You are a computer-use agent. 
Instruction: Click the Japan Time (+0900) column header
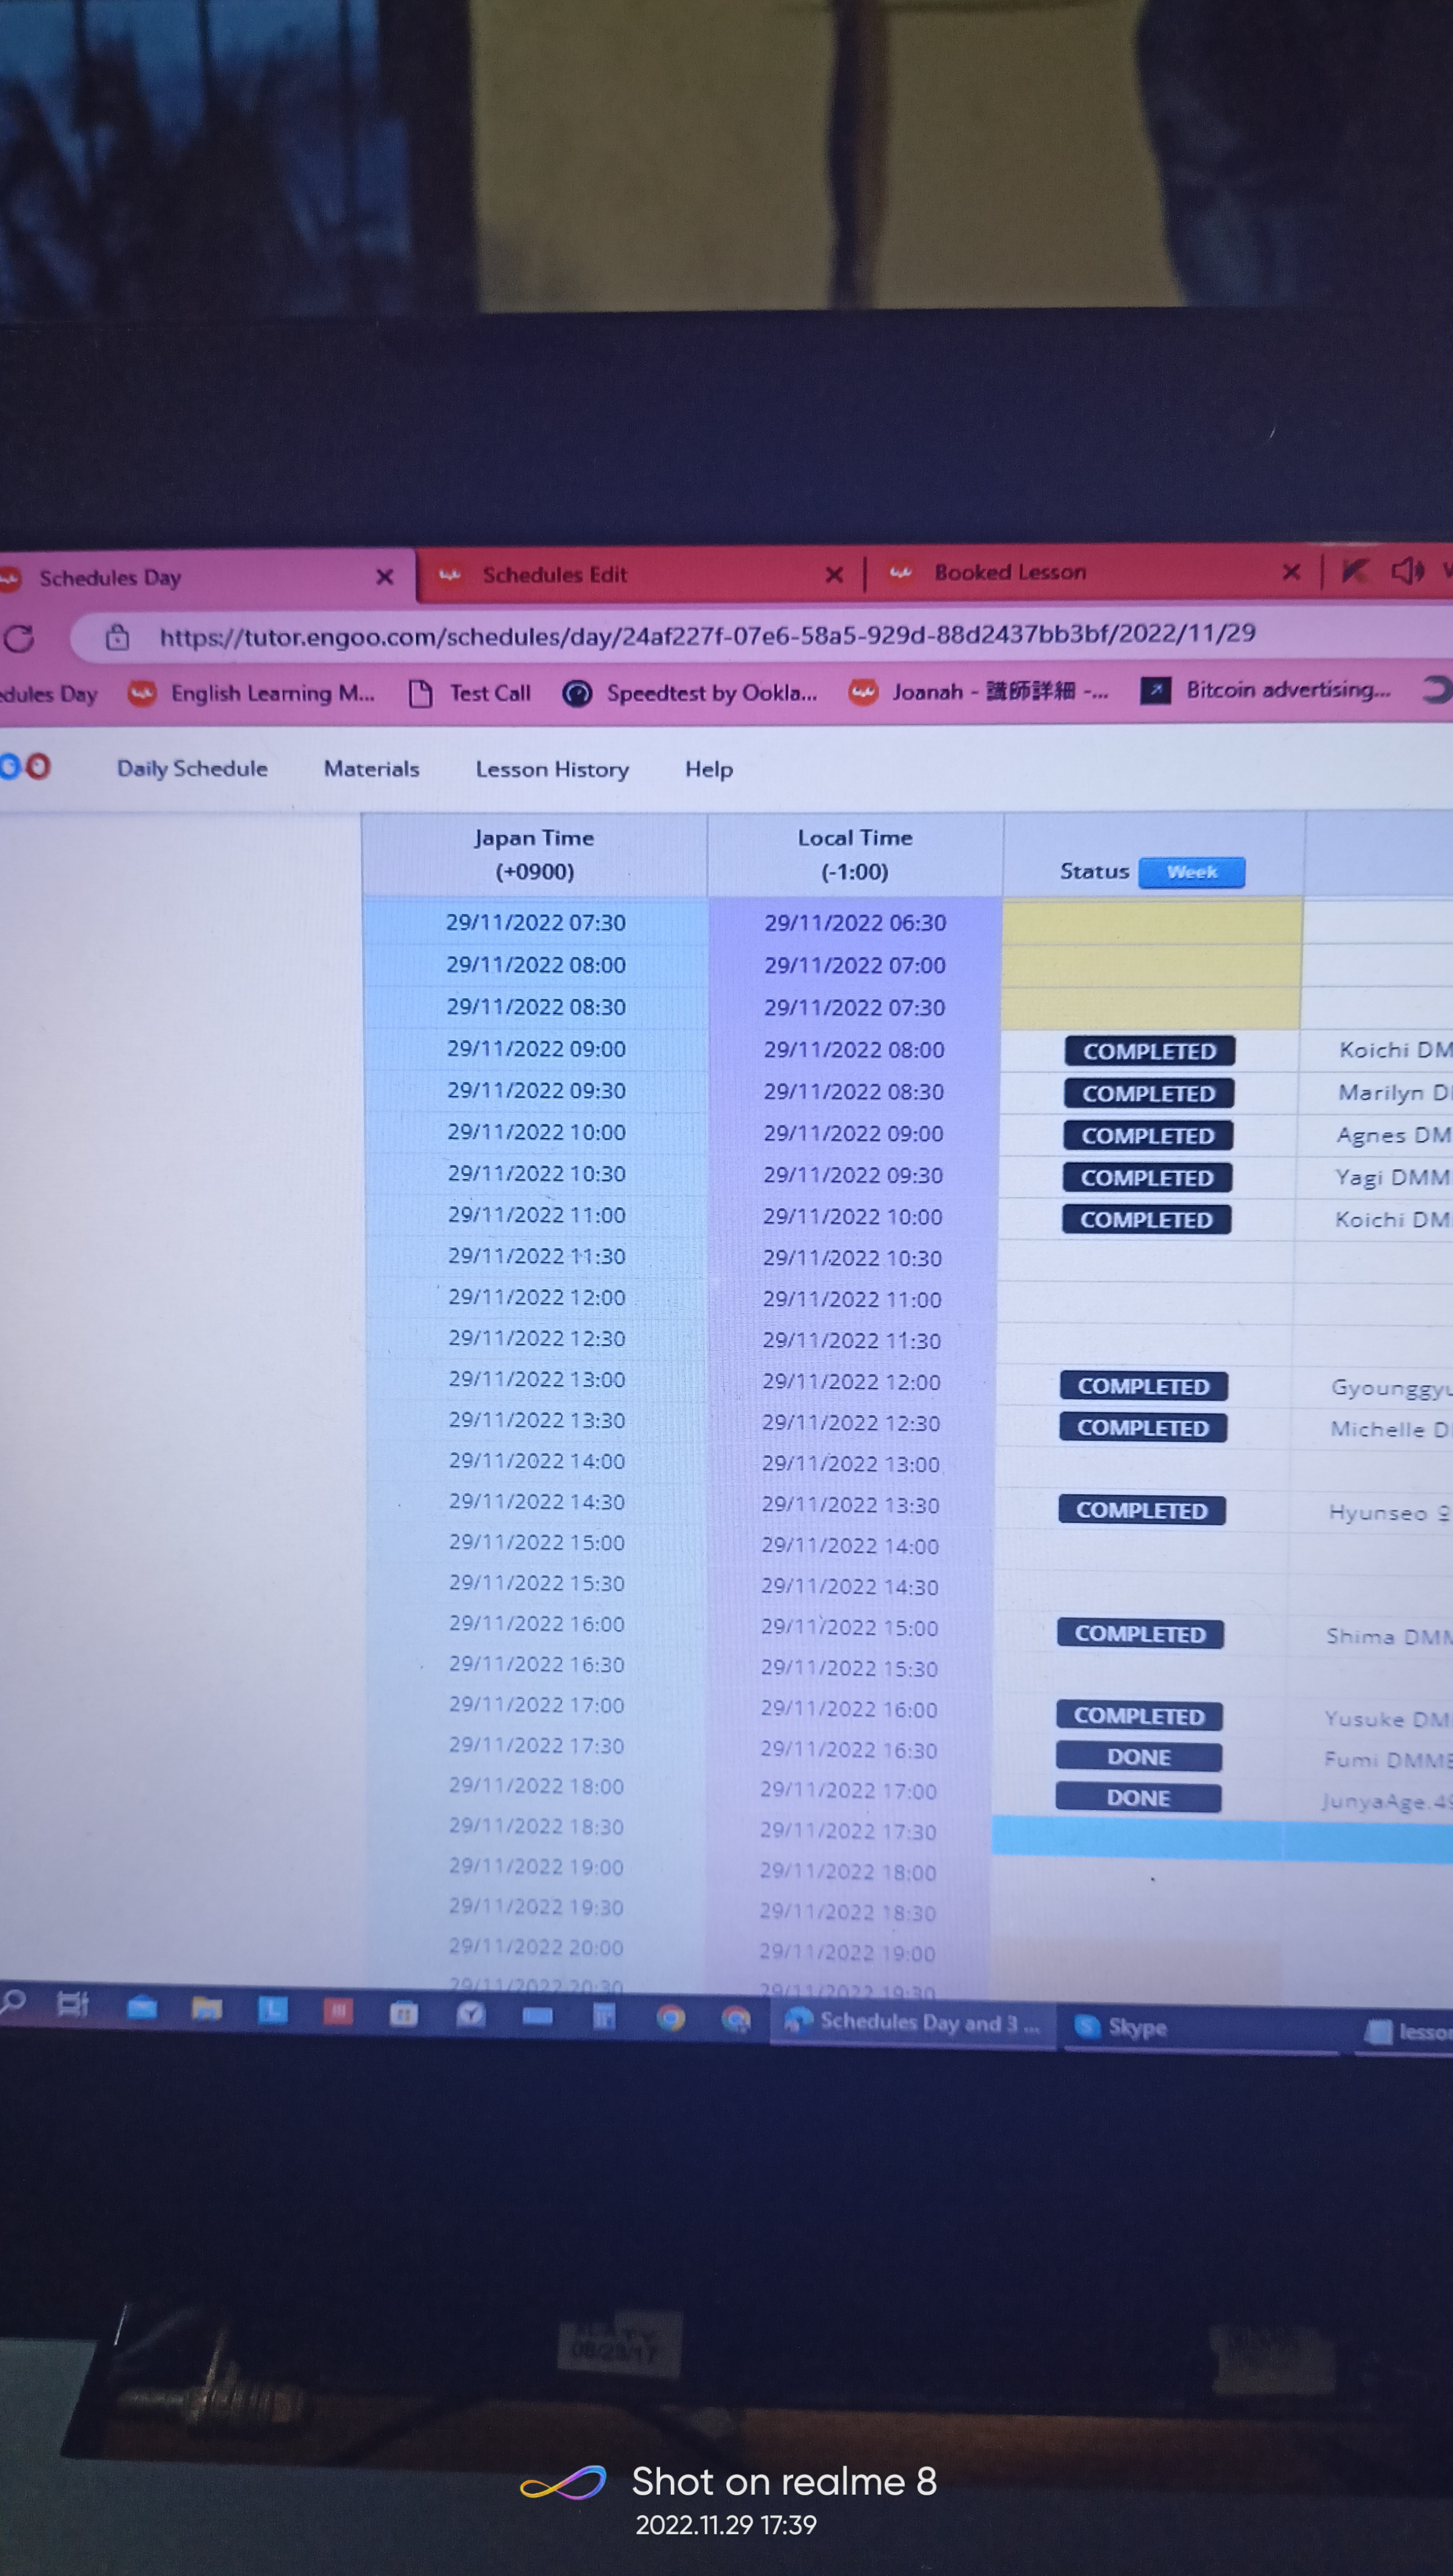pos(534,854)
